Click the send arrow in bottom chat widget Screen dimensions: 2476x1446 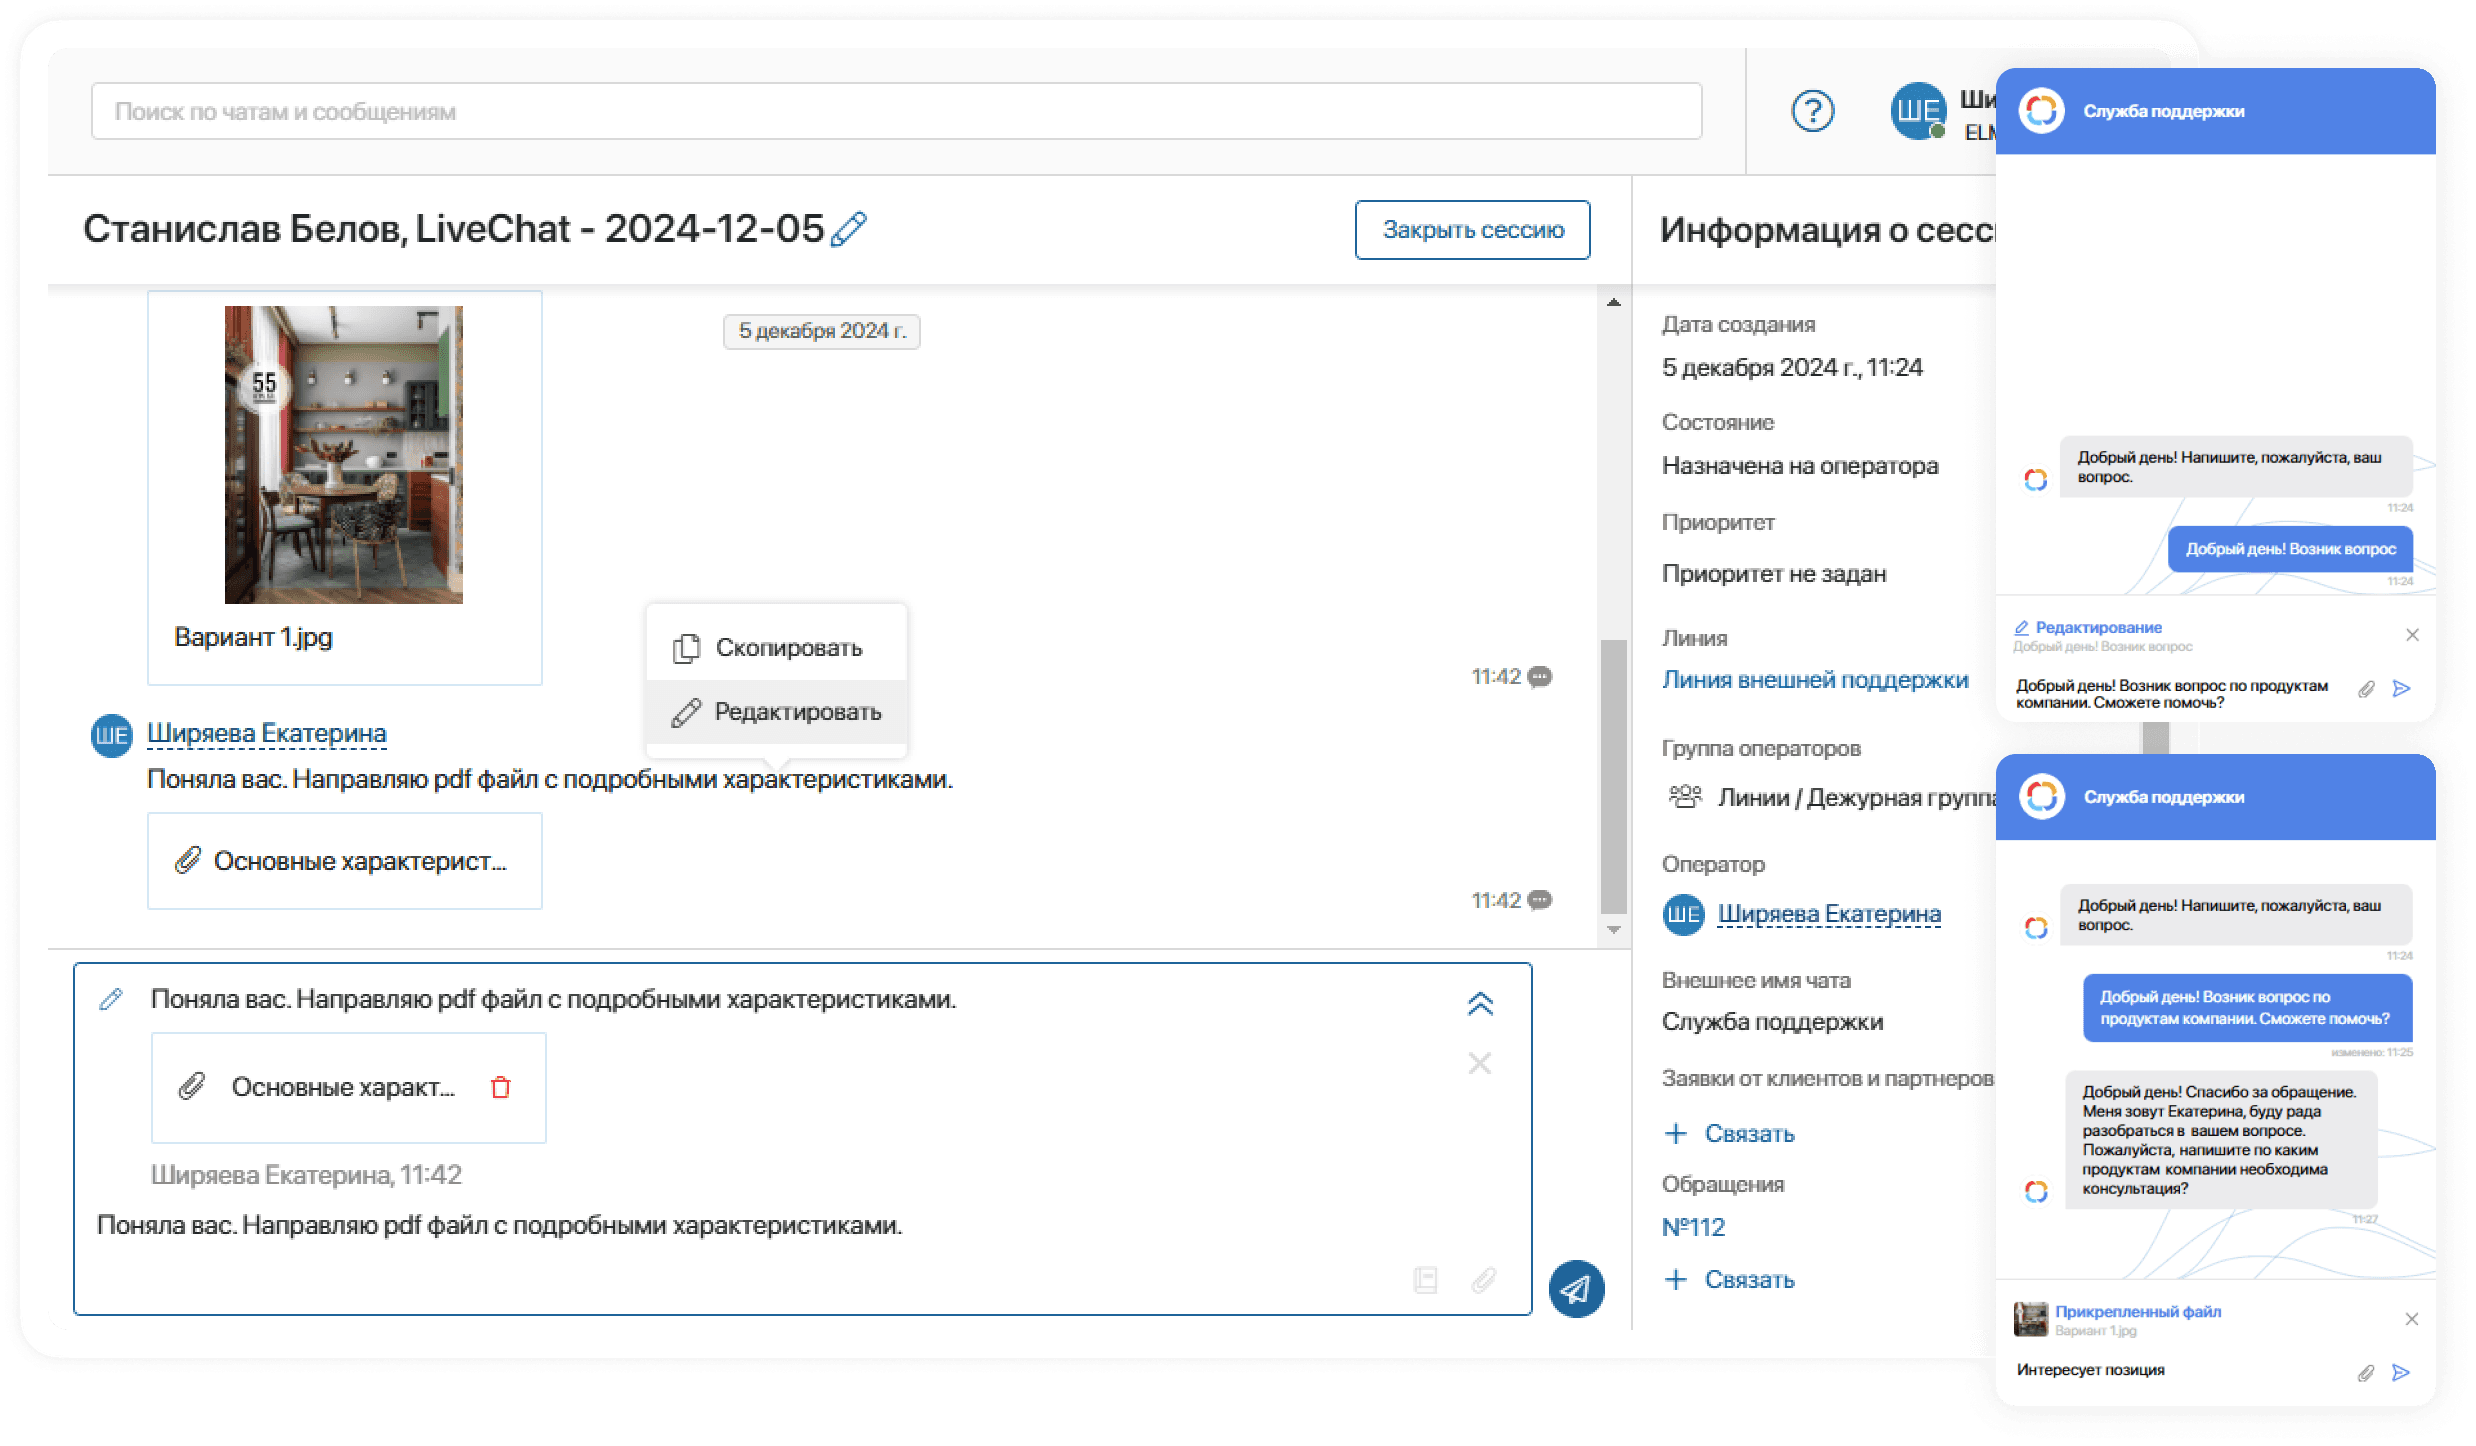point(2401,1373)
